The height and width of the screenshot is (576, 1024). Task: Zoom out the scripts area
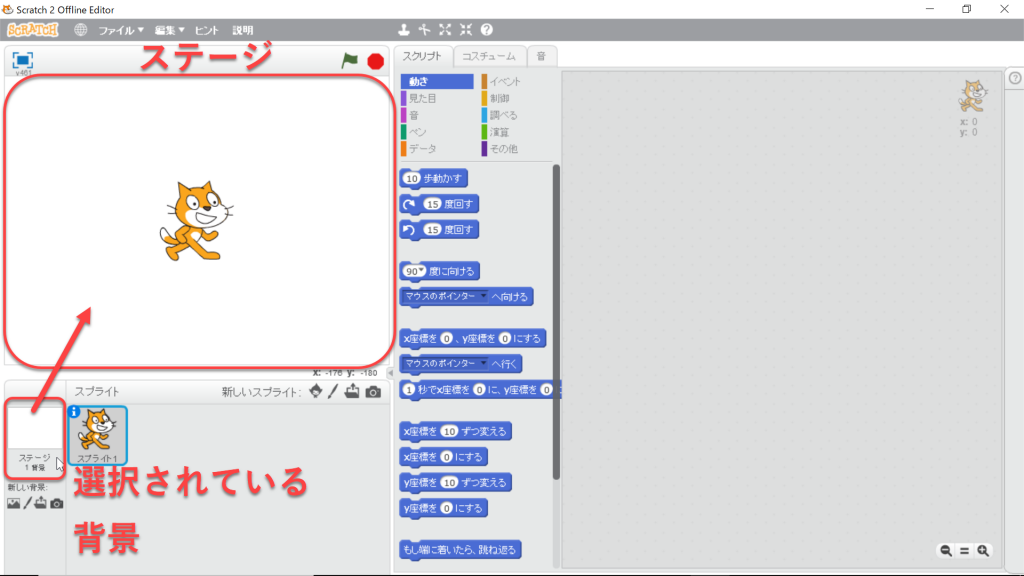click(x=946, y=551)
